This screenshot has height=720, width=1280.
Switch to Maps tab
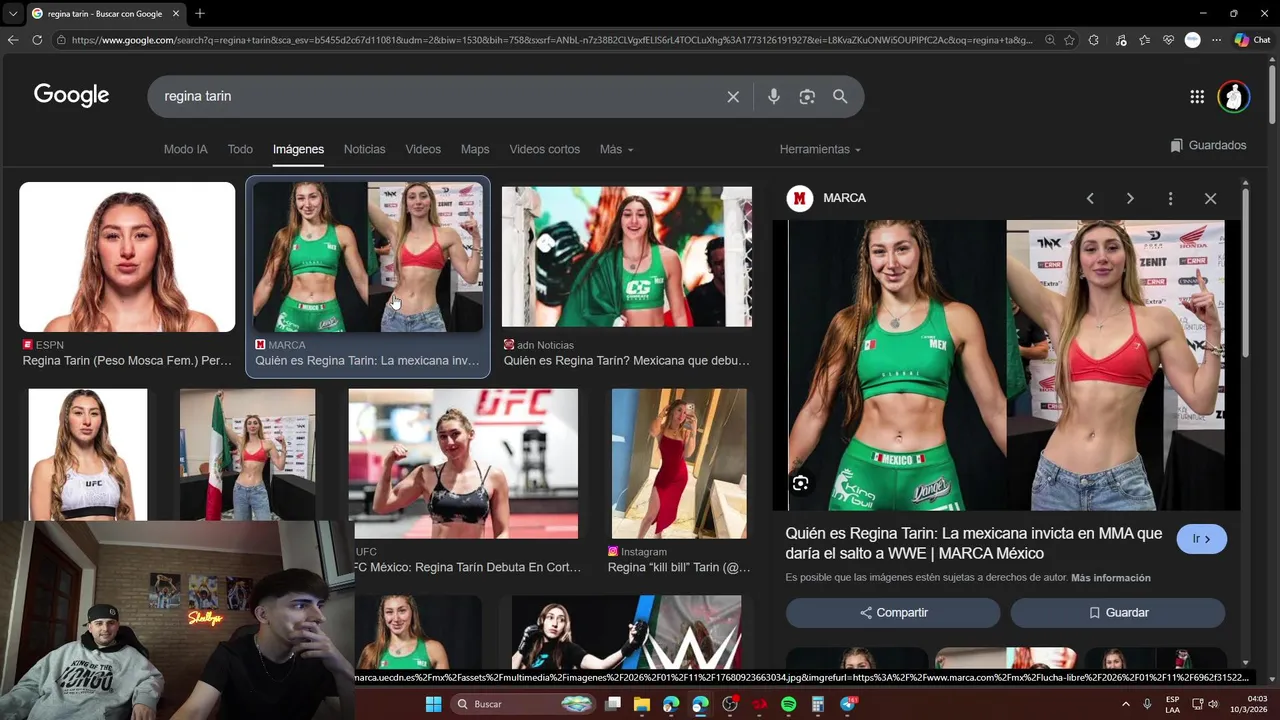click(475, 149)
